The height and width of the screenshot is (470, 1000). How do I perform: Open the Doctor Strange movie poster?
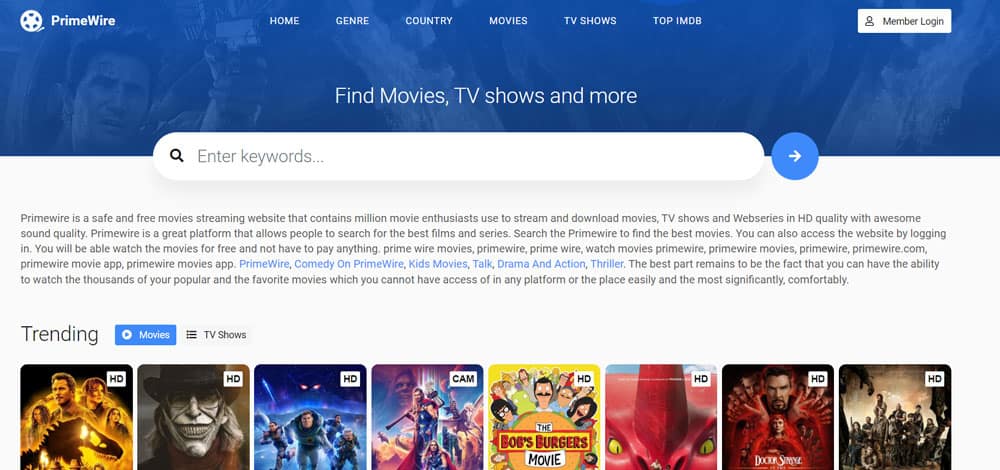(x=778, y=417)
